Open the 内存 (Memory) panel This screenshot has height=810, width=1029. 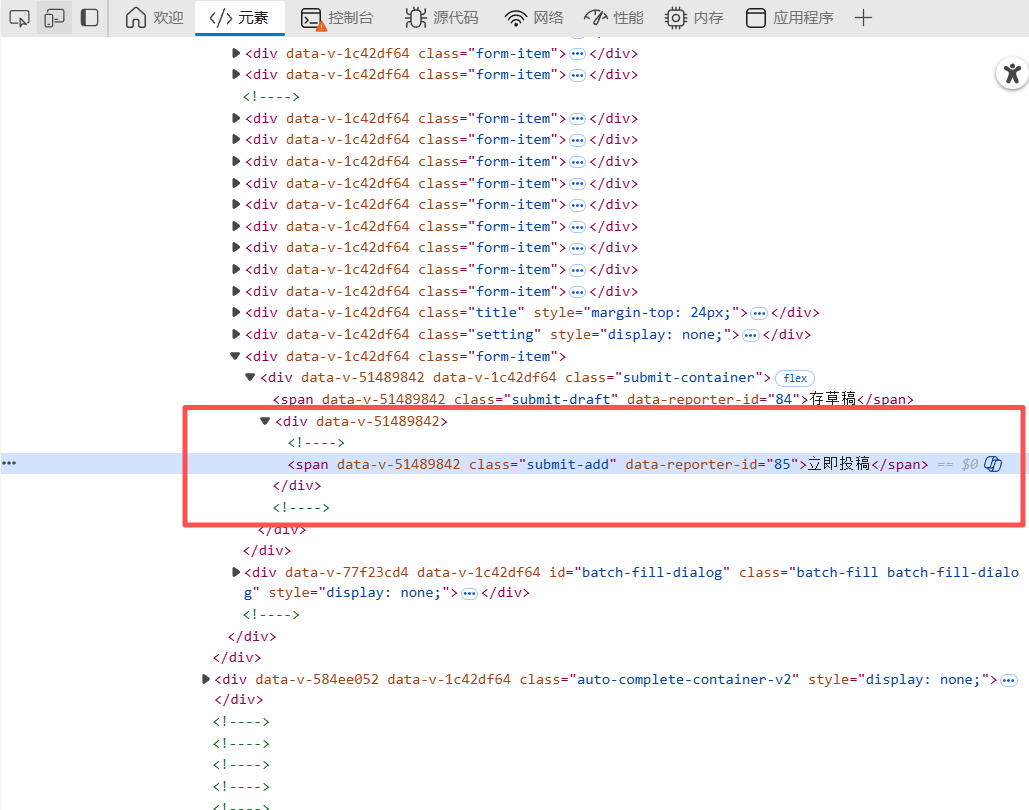click(x=695, y=17)
